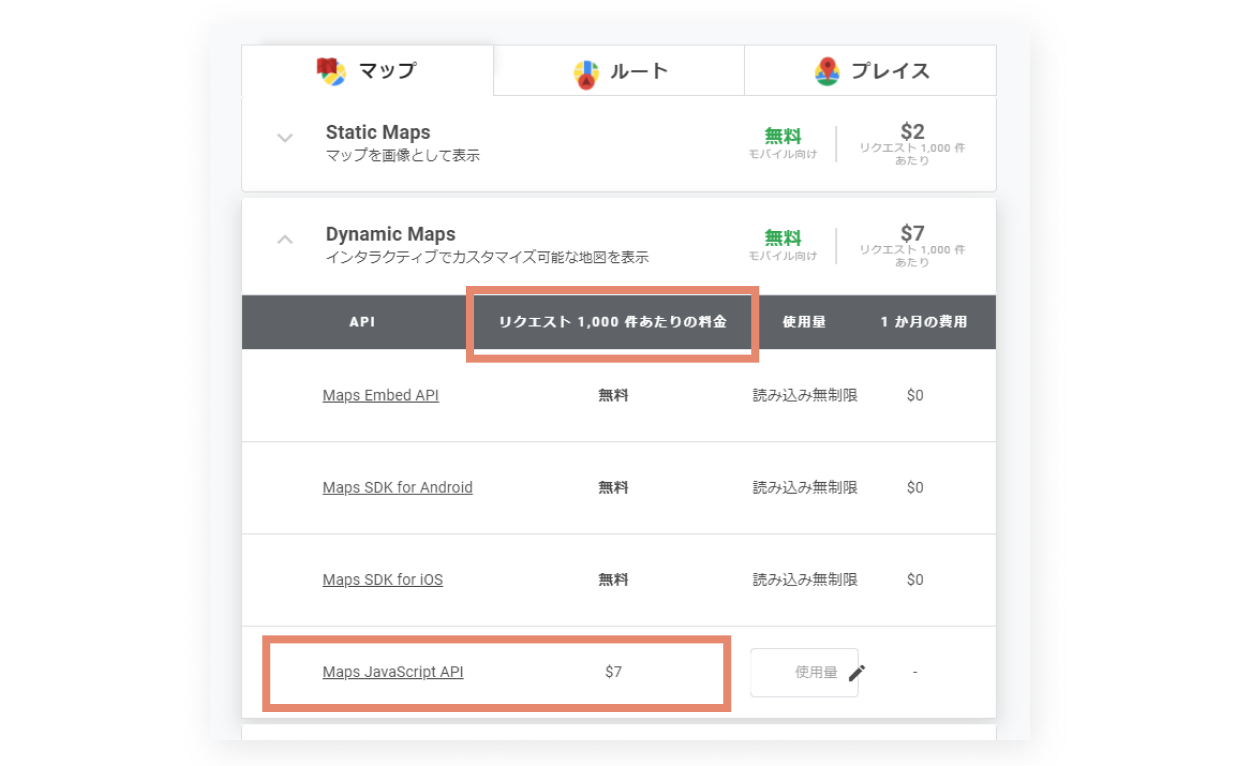Switch to the ルート tab label
This screenshot has width=1240, height=766.
pyautogui.click(x=638, y=71)
